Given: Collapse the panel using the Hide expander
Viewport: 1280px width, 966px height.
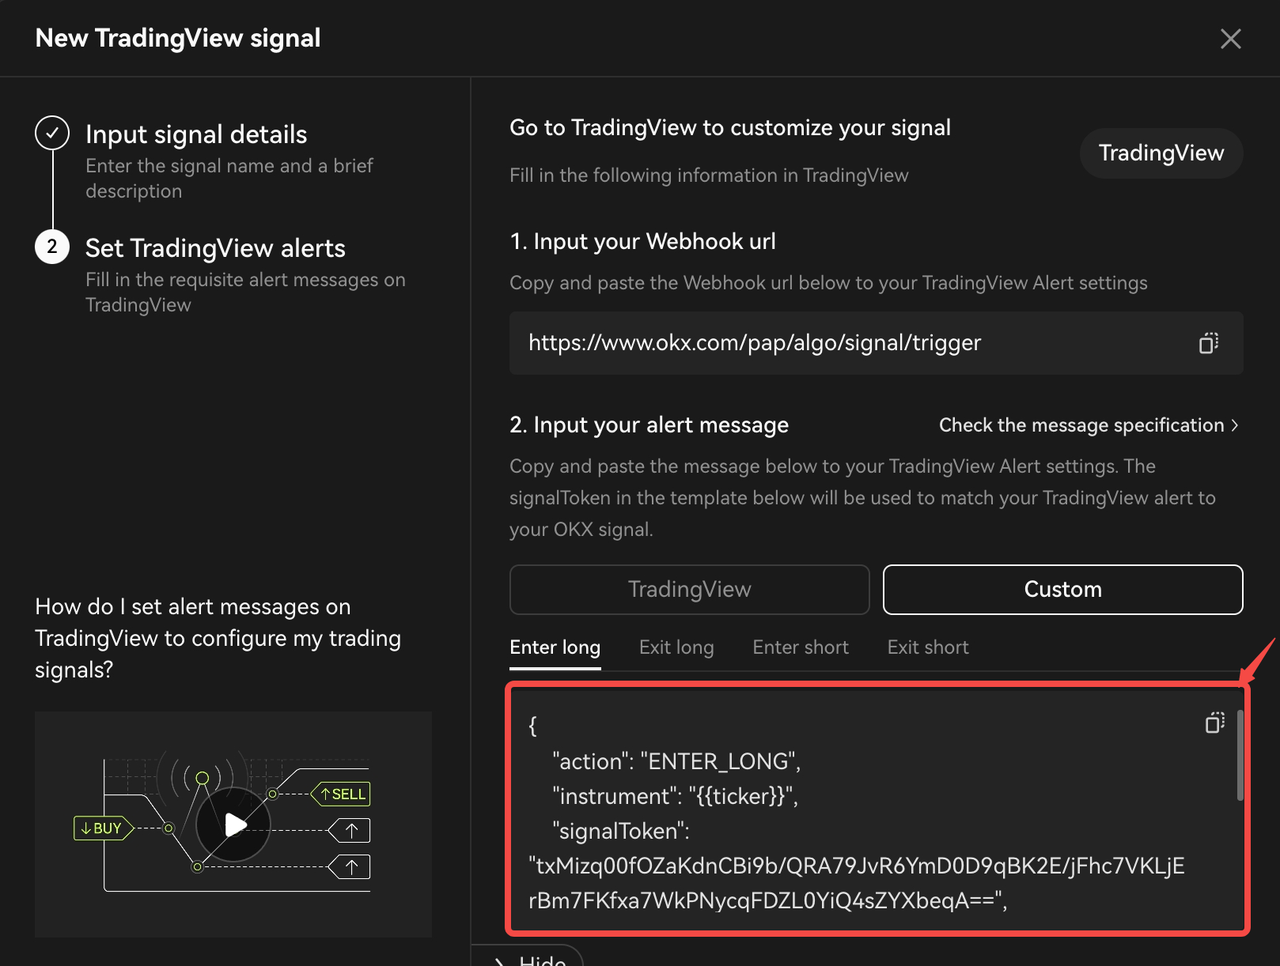Looking at the screenshot, I should pos(530,958).
